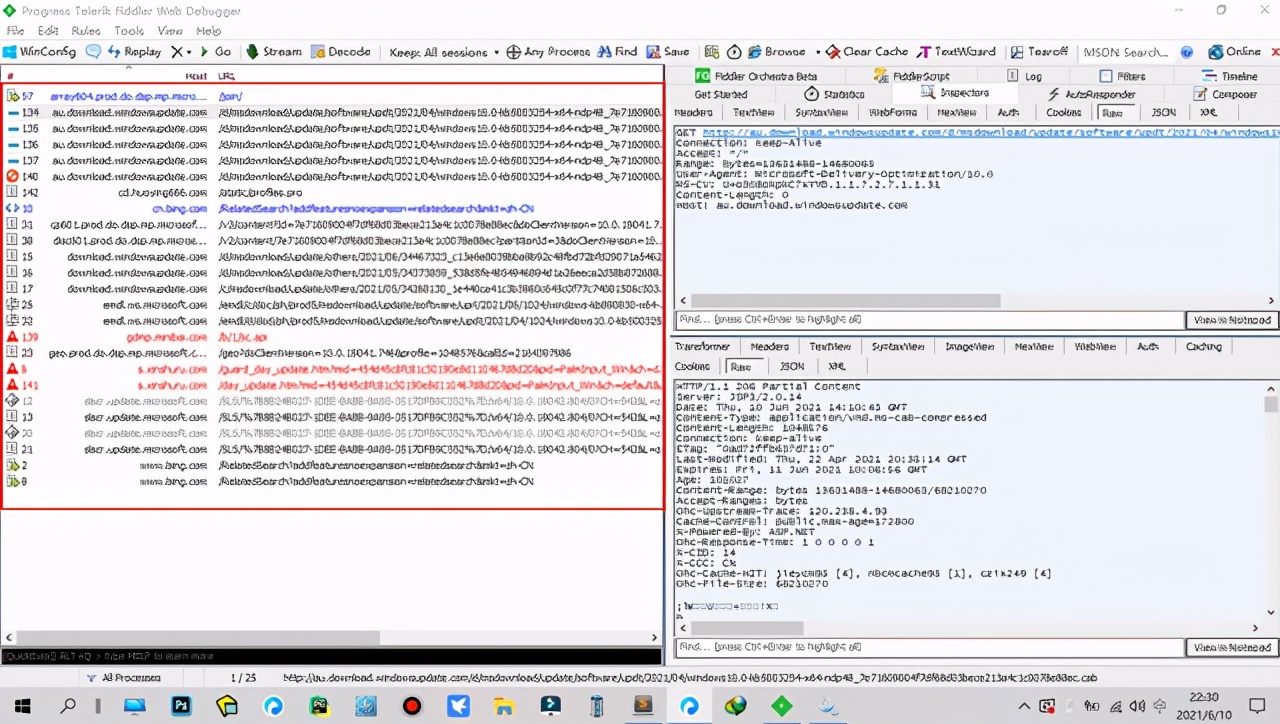Open the Tools menu
This screenshot has width=1280, height=724.
coord(129,31)
